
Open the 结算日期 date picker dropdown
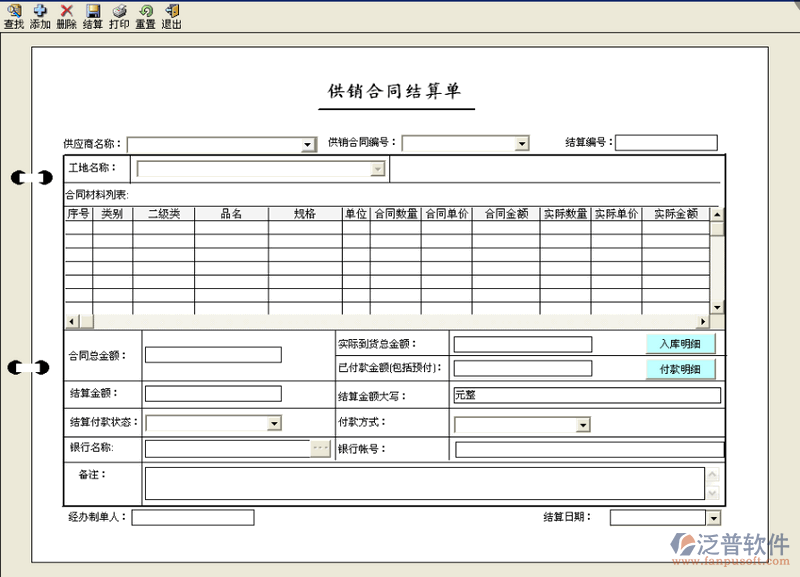point(716,517)
